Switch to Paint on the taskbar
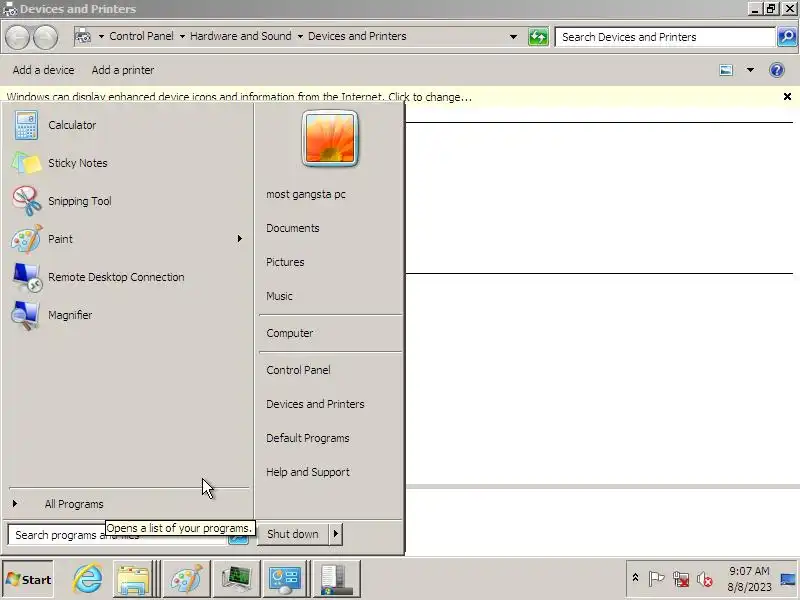Image resolution: width=800 pixels, height=600 pixels. [186, 579]
